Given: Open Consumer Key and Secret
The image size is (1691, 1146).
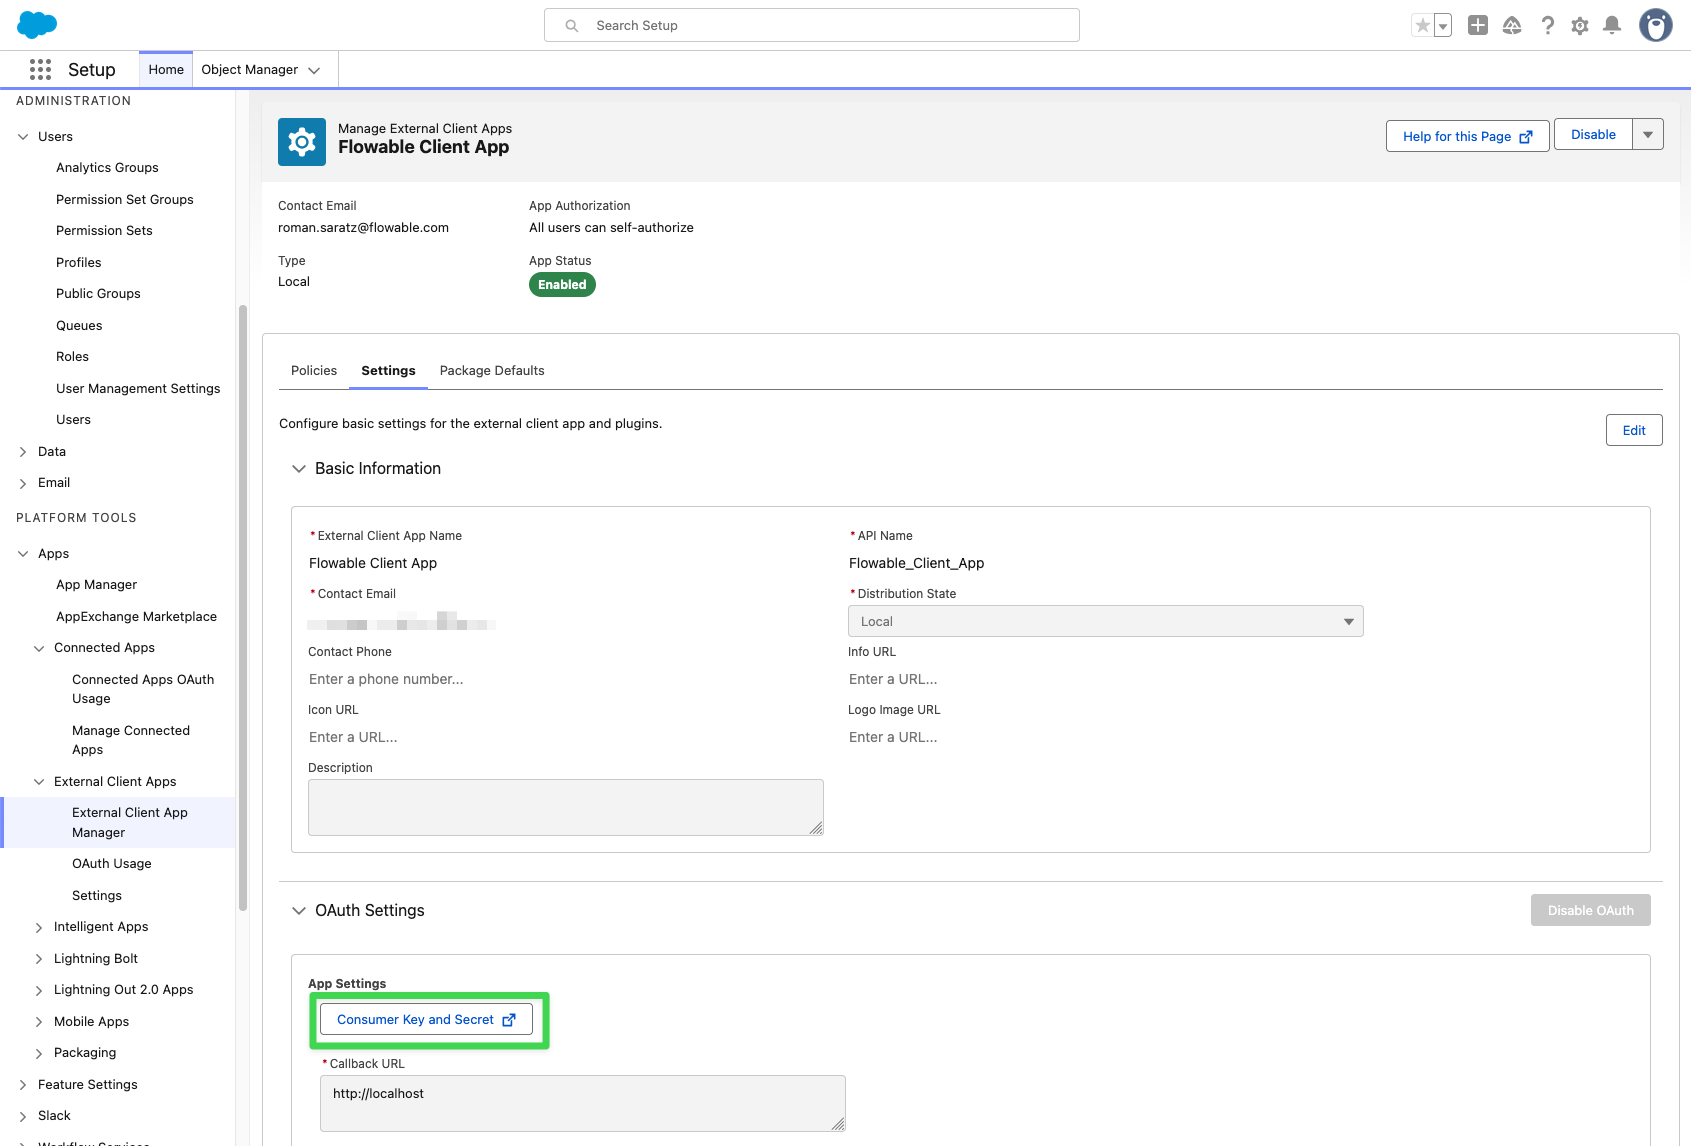Looking at the screenshot, I should coord(428,1019).
